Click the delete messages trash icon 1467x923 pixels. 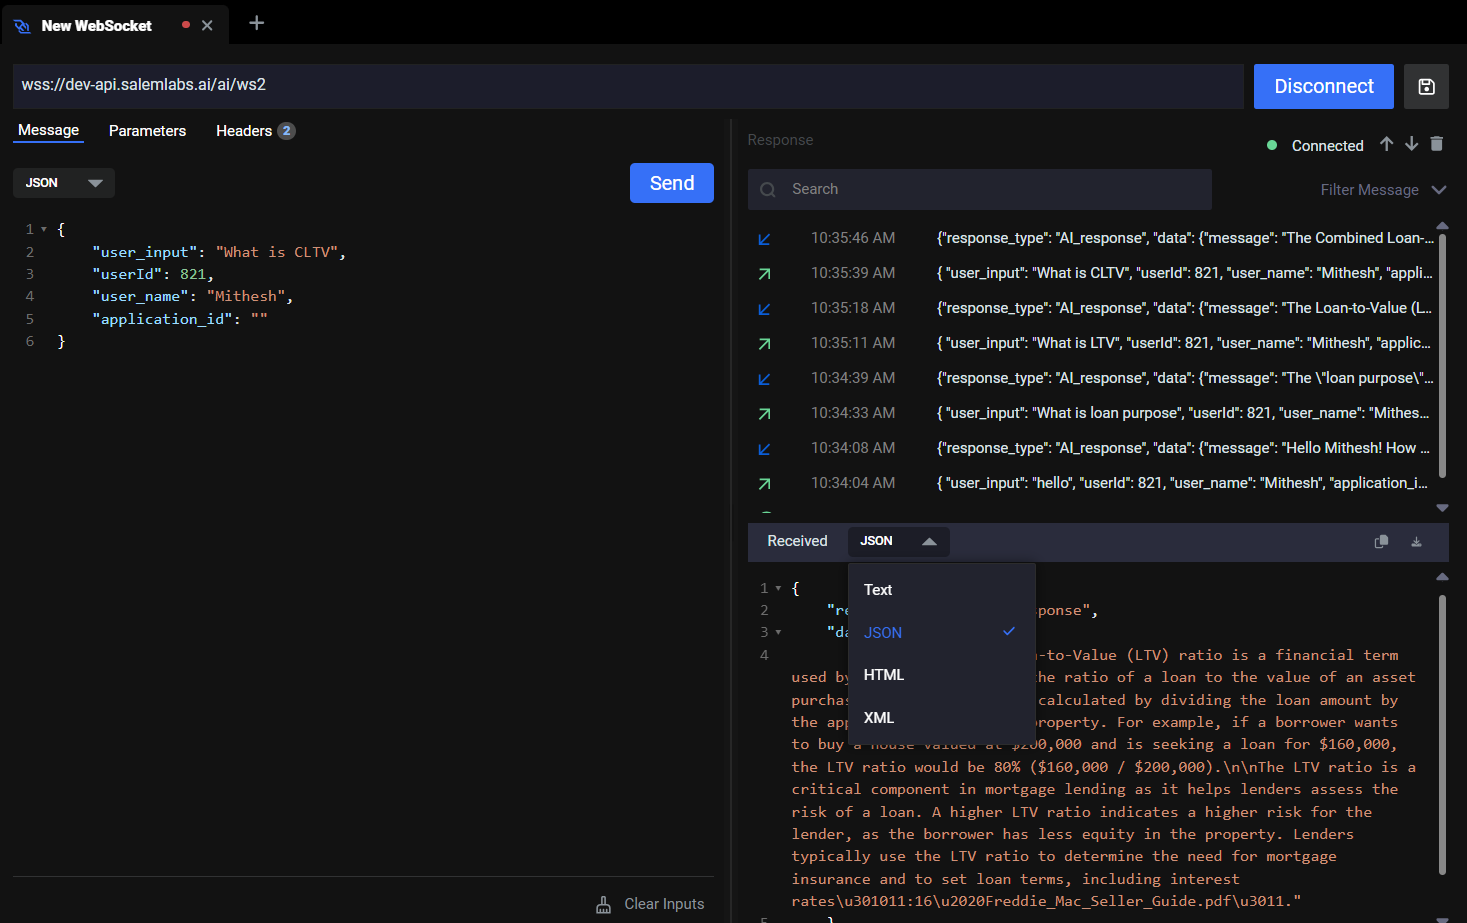(x=1436, y=144)
